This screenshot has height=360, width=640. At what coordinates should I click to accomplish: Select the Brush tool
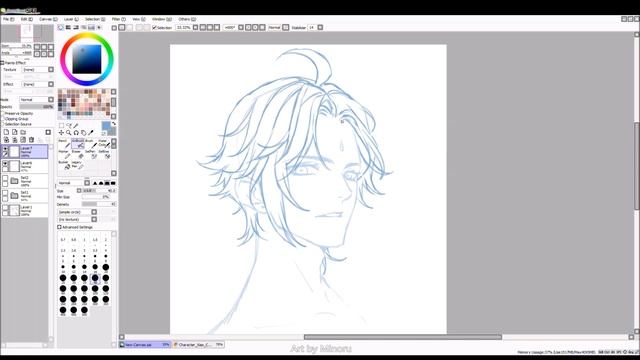[x=91, y=144]
